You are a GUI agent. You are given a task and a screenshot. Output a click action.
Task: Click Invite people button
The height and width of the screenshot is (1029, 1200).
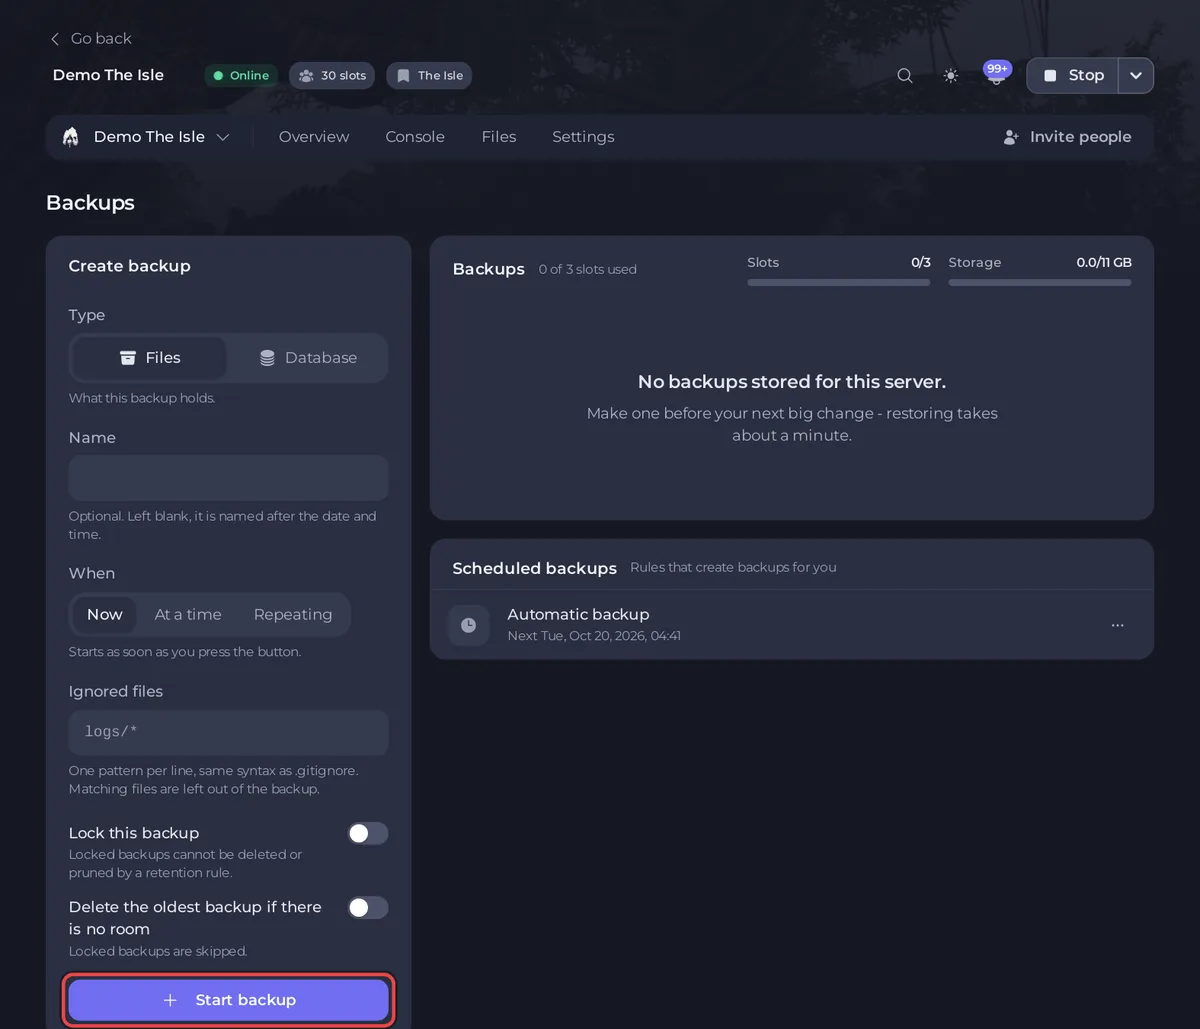point(1067,137)
